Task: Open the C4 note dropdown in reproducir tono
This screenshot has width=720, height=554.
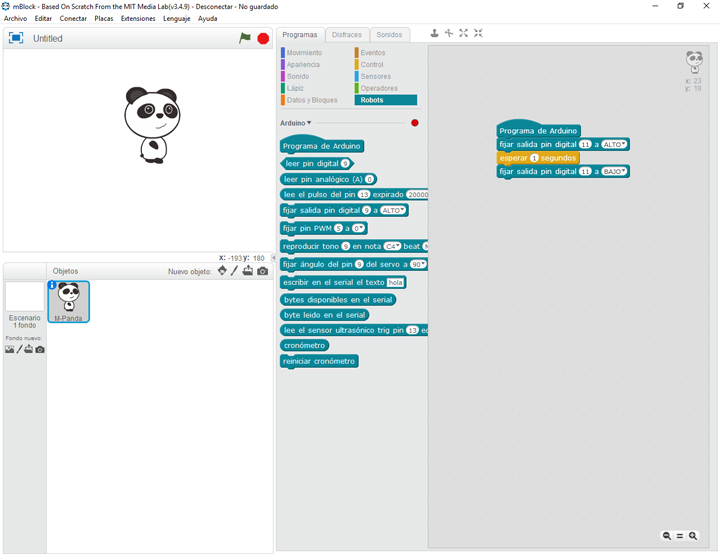Action: click(x=392, y=246)
